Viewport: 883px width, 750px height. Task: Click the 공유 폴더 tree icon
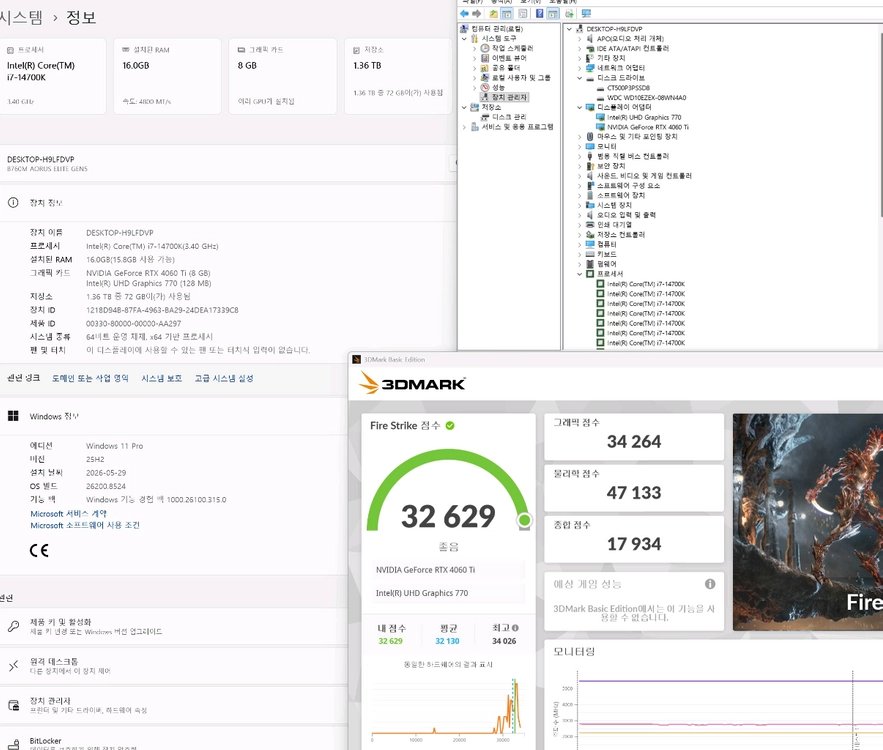(485, 68)
